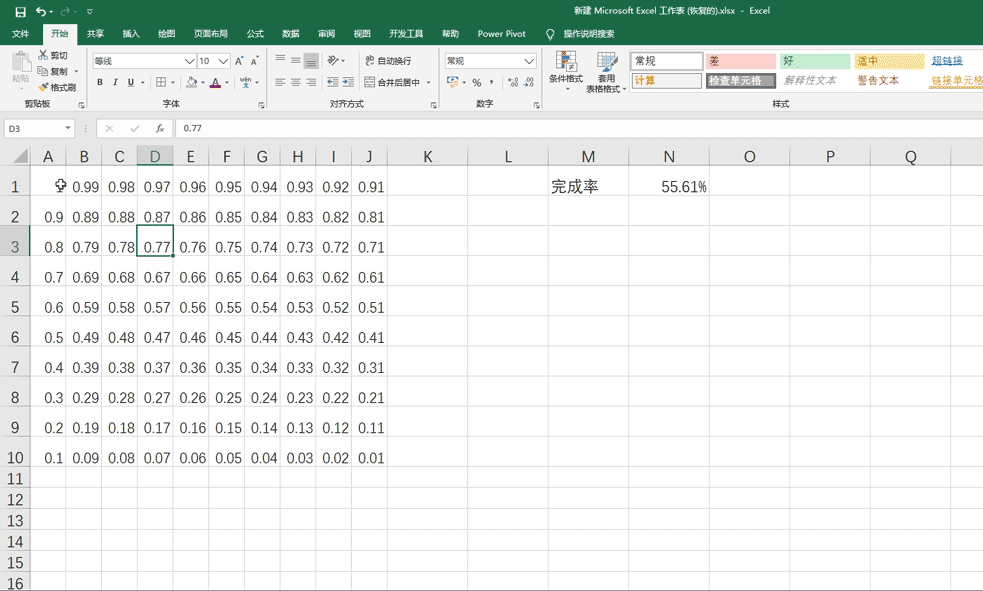This screenshot has width=983, height=591.
Task: Click the Increase Font Size icon
Action: 239,61
